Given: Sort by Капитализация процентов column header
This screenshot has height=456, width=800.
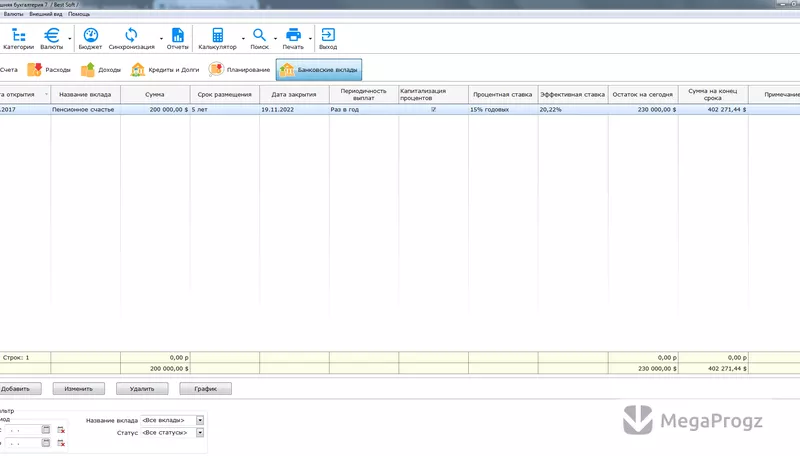Looking at the screenshot, I should (x=433, y=94).
